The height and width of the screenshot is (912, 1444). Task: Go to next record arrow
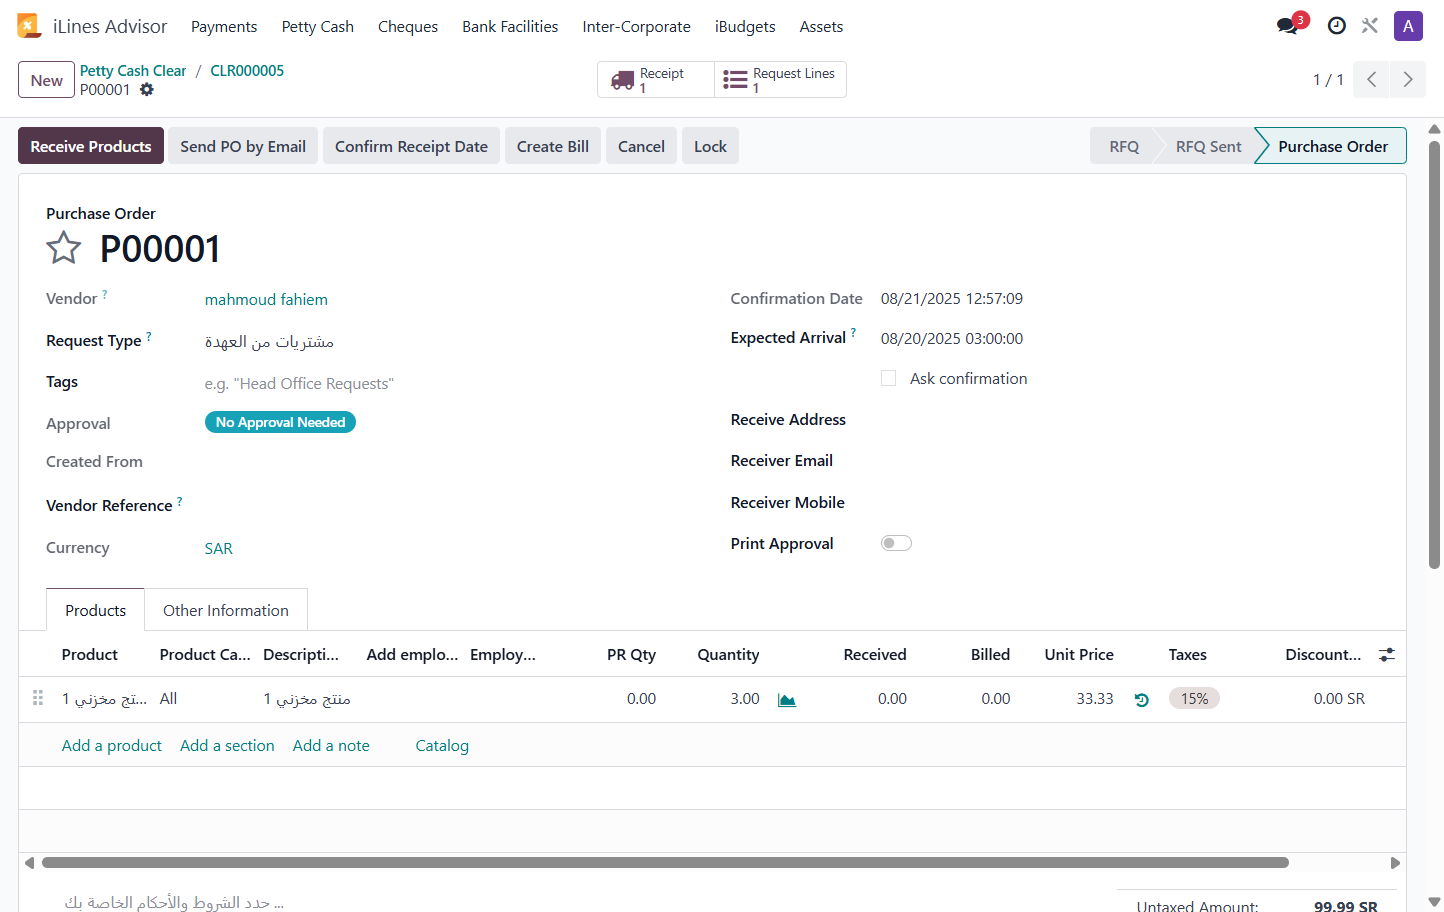click(1408, 80)
